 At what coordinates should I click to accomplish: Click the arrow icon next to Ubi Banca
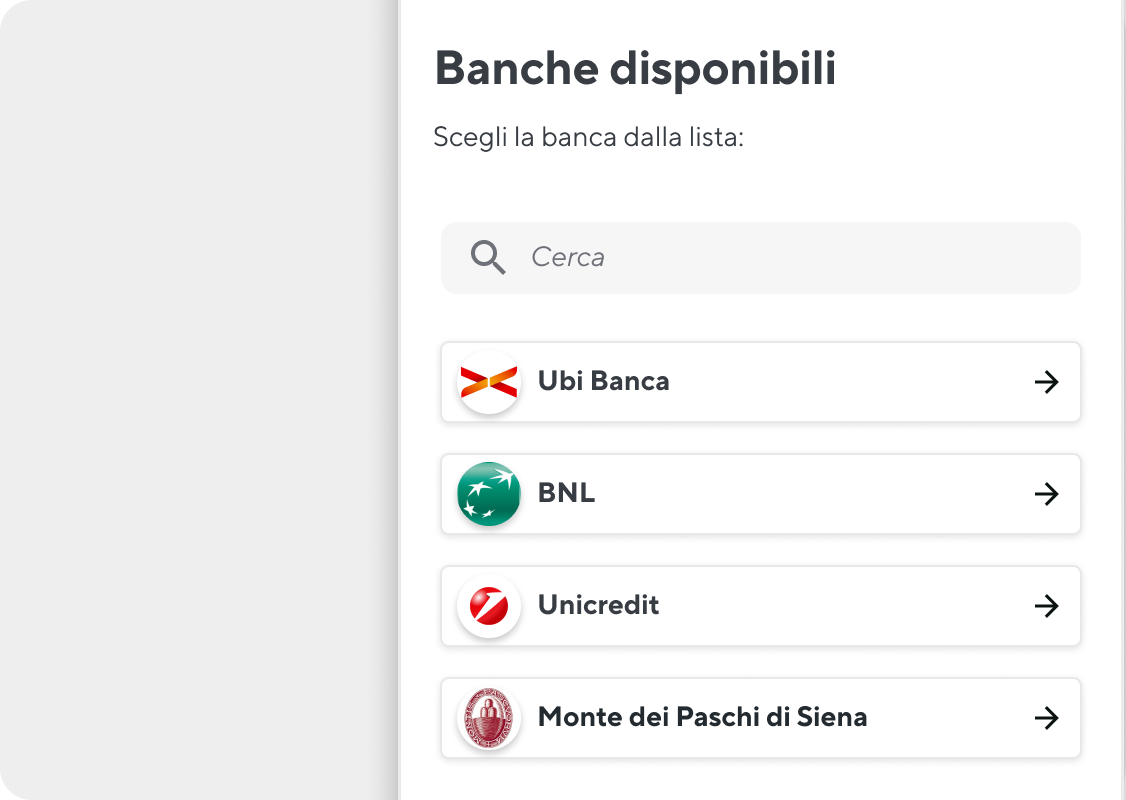(x=1047, y=381)
